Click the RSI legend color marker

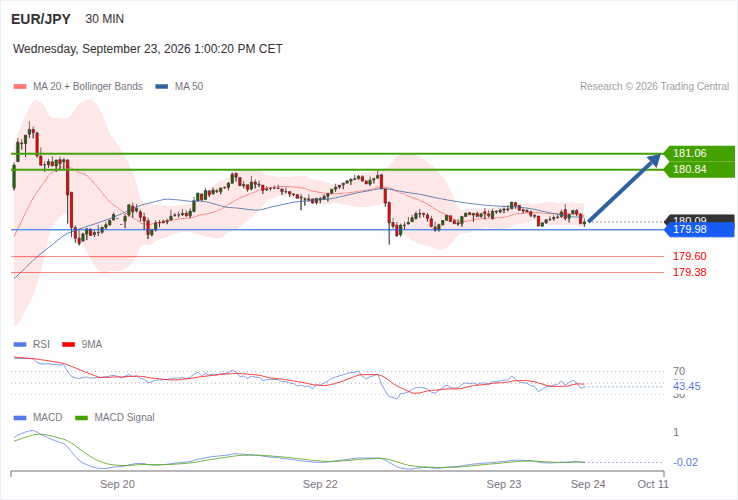click(20, 345)
